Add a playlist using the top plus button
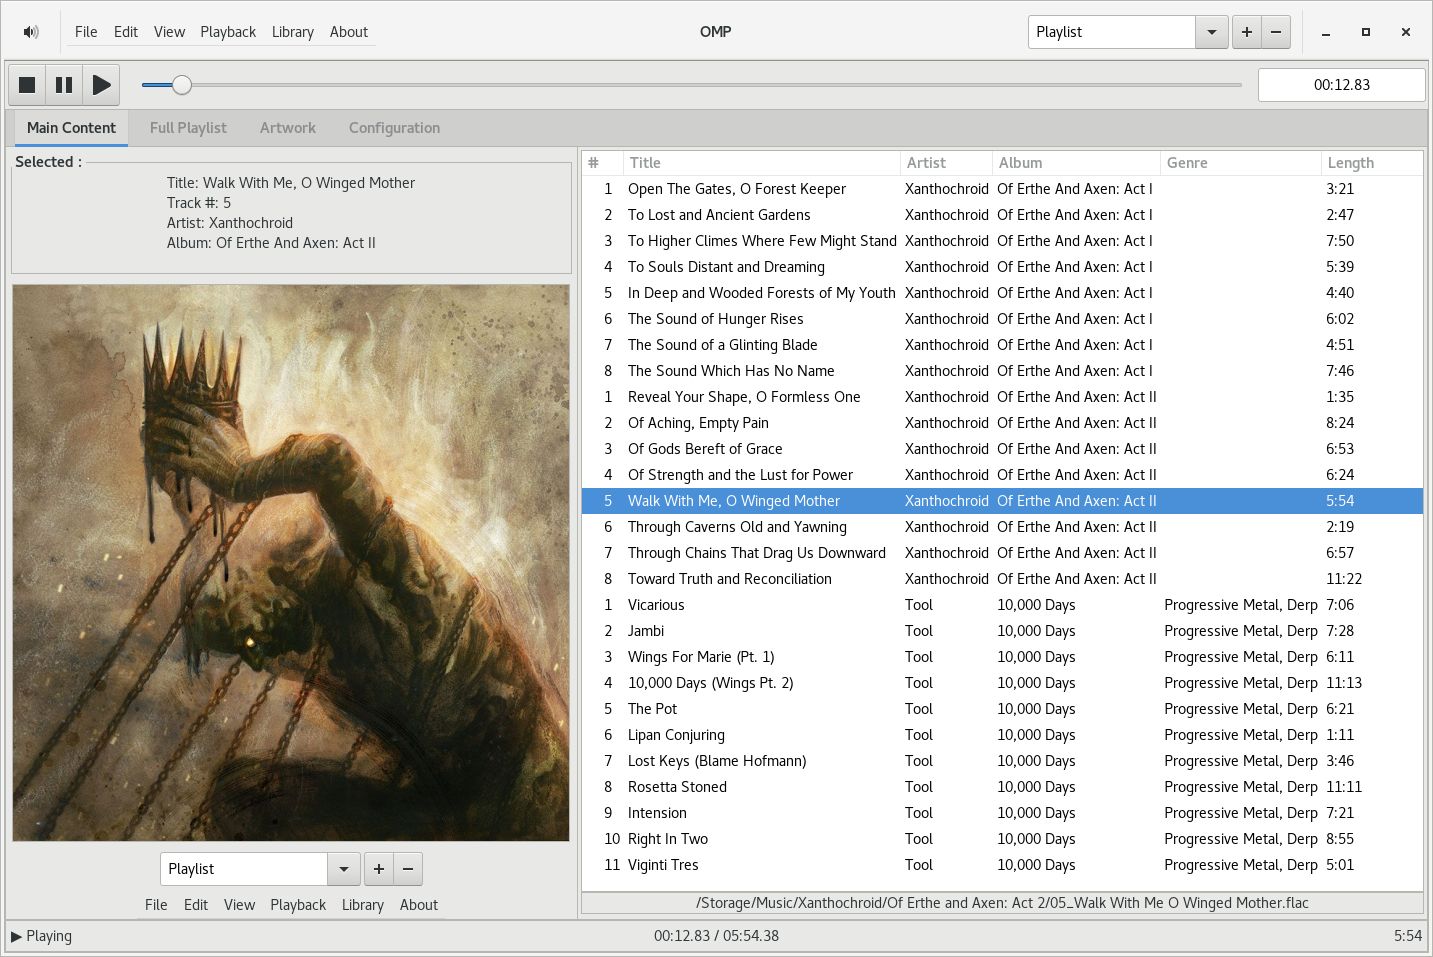This screenshot has height=957, width=1433. point(1246,32)
